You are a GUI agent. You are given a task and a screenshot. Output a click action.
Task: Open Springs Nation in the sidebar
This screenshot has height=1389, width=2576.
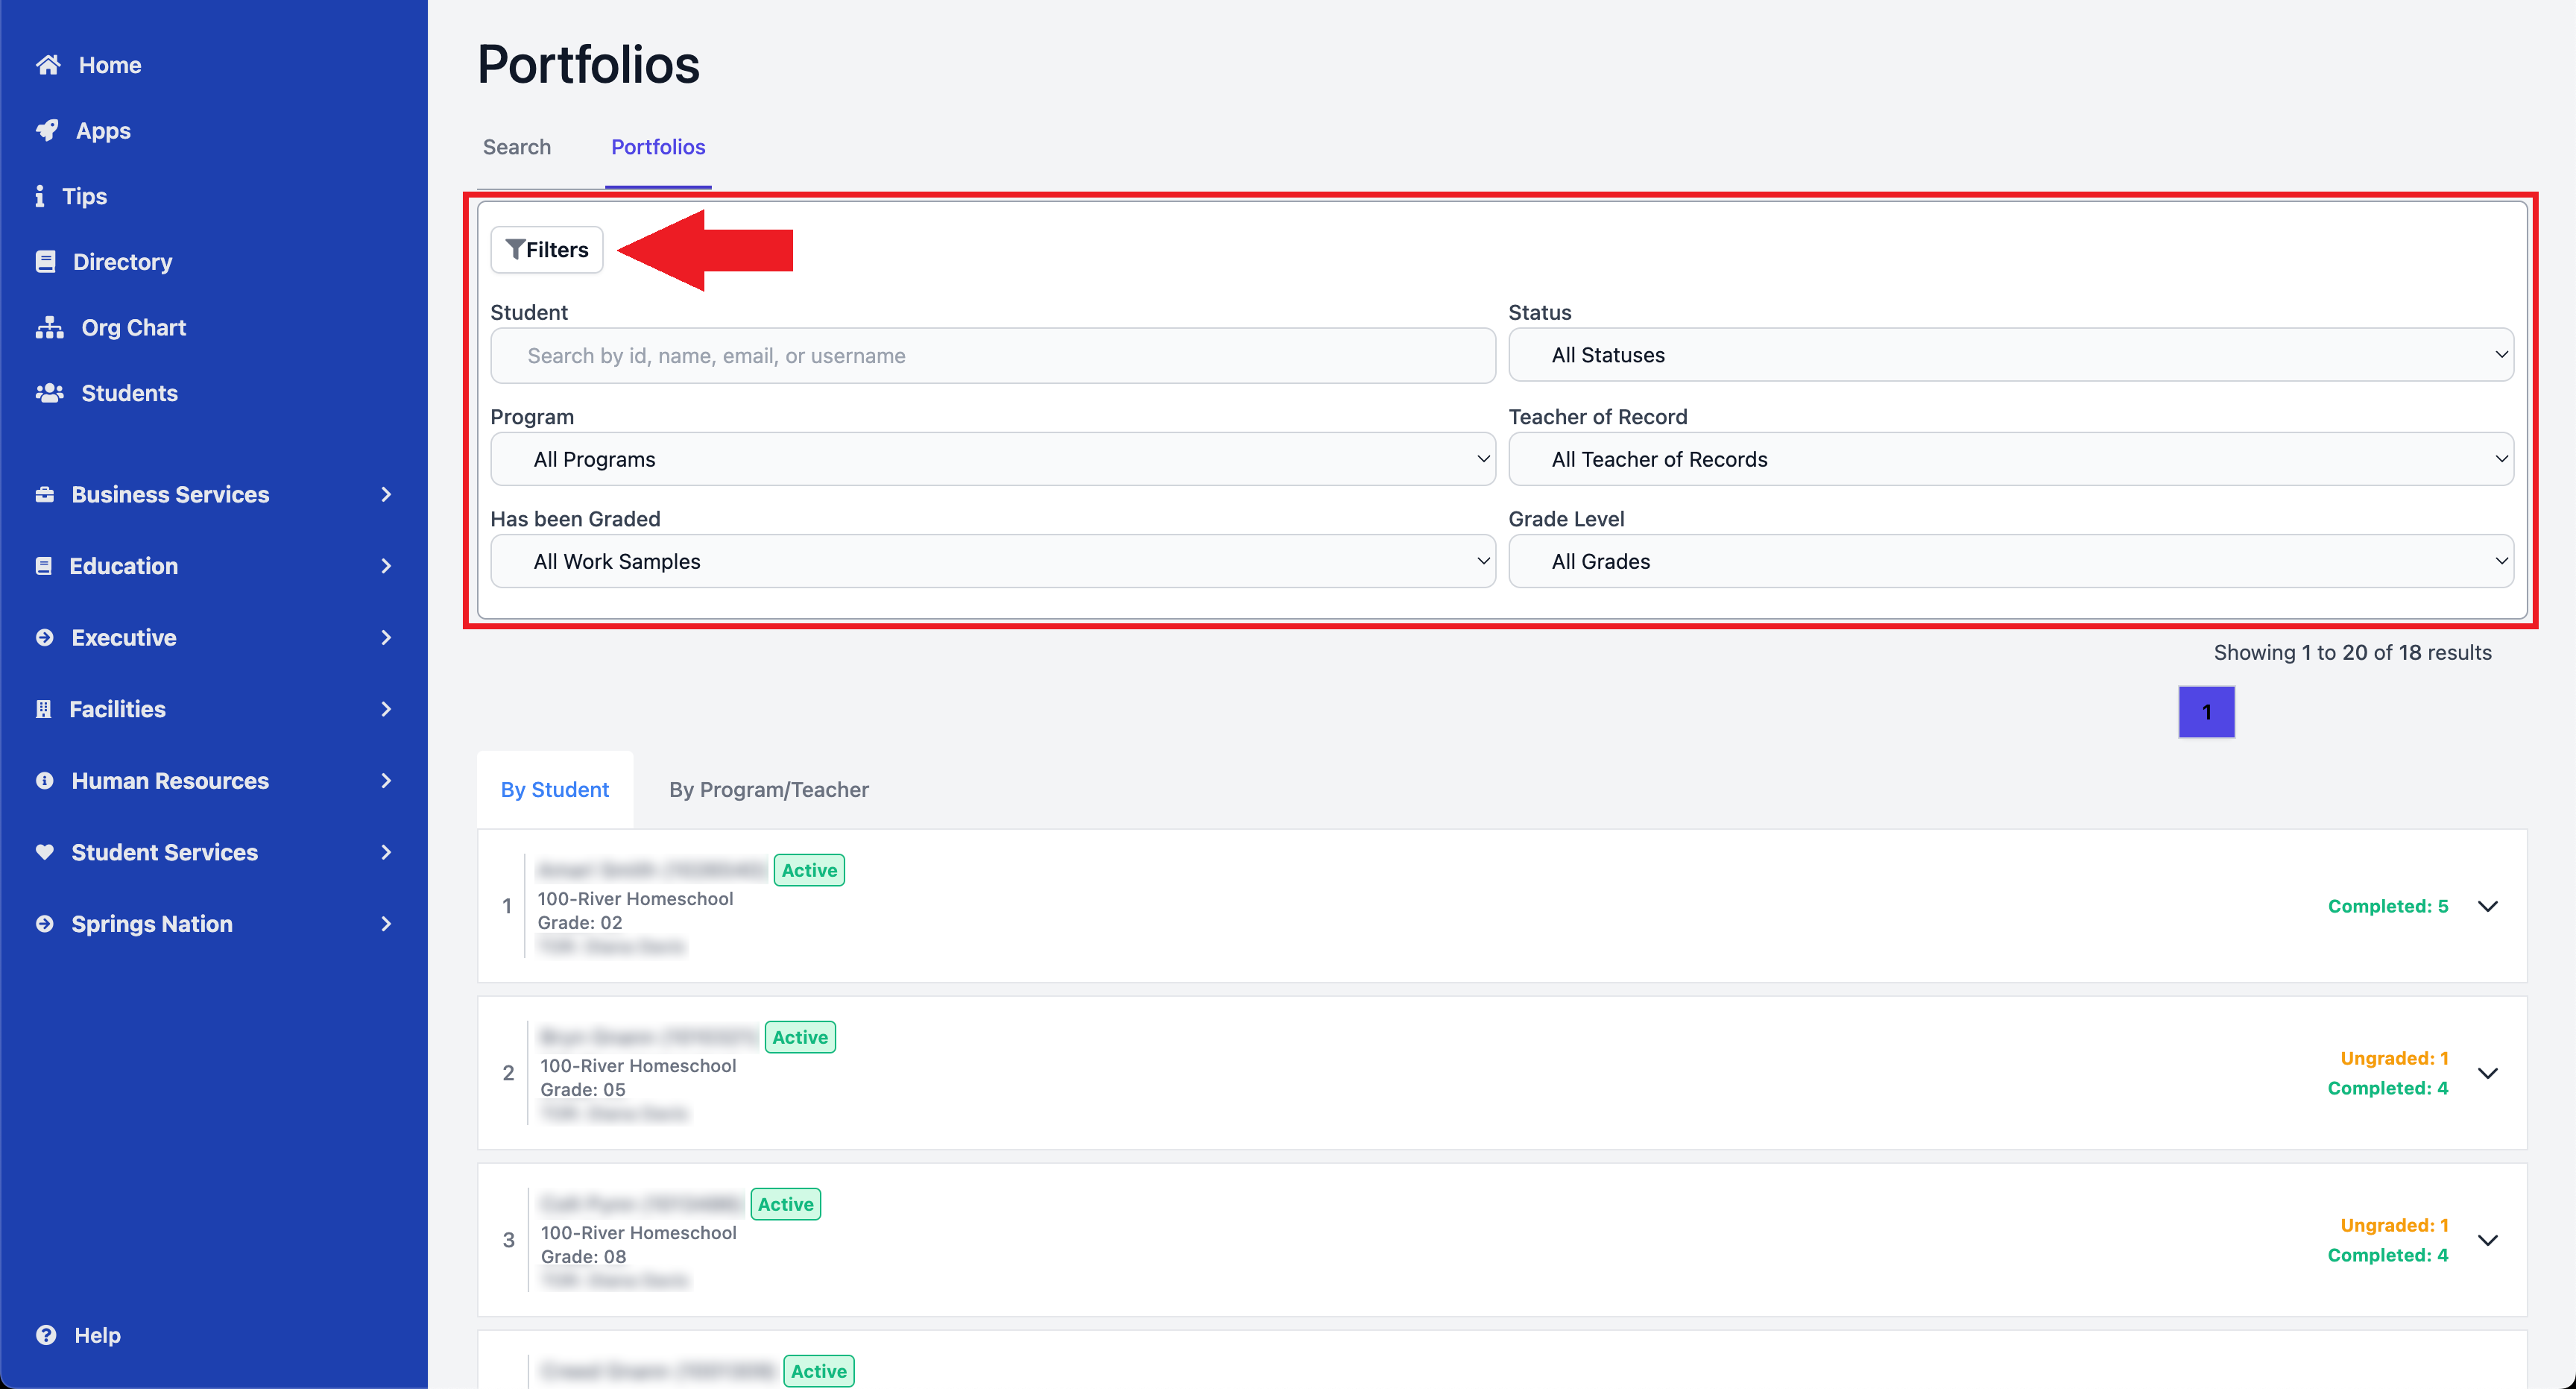point(43,923)
